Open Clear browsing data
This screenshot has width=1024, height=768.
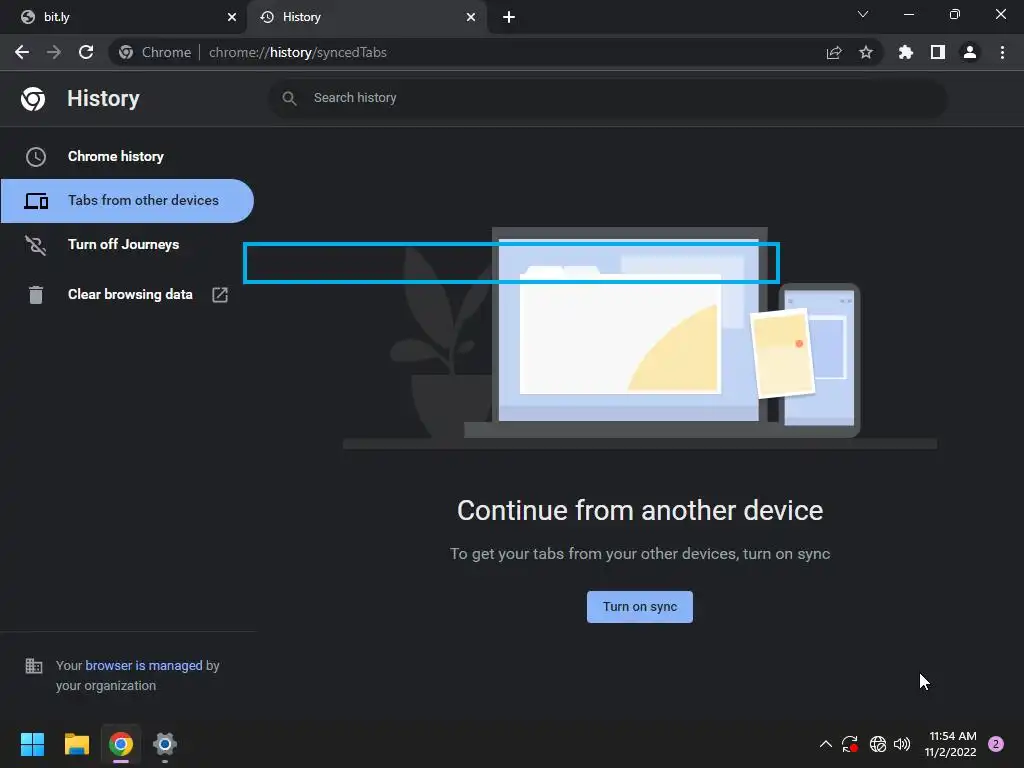127,295
